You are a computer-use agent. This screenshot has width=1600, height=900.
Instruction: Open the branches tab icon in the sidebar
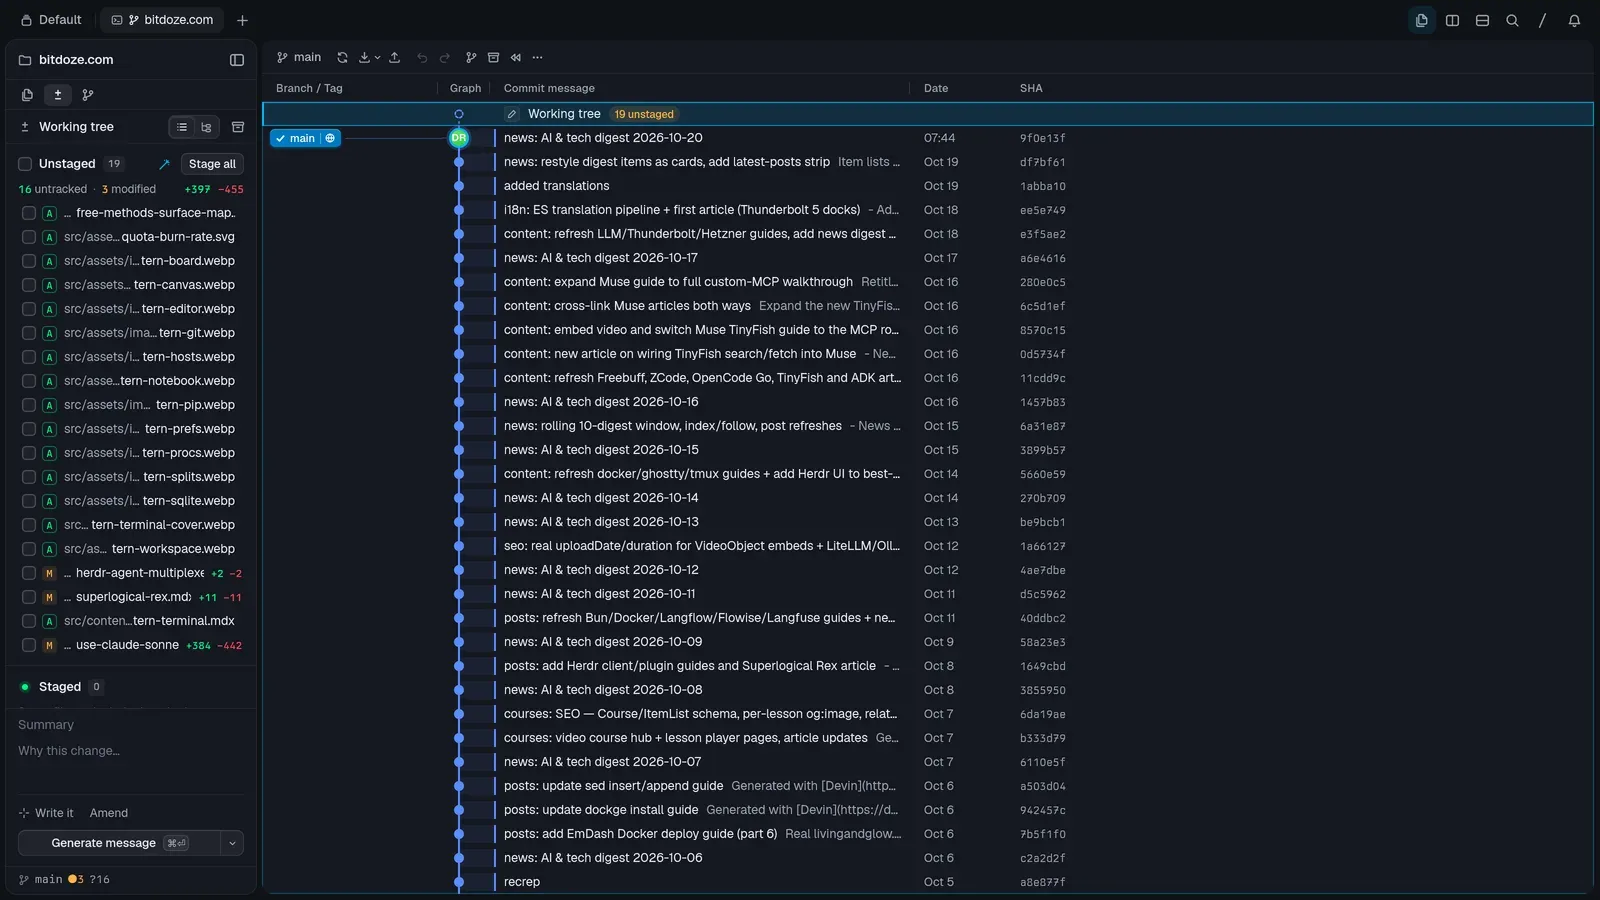[88, 95]
